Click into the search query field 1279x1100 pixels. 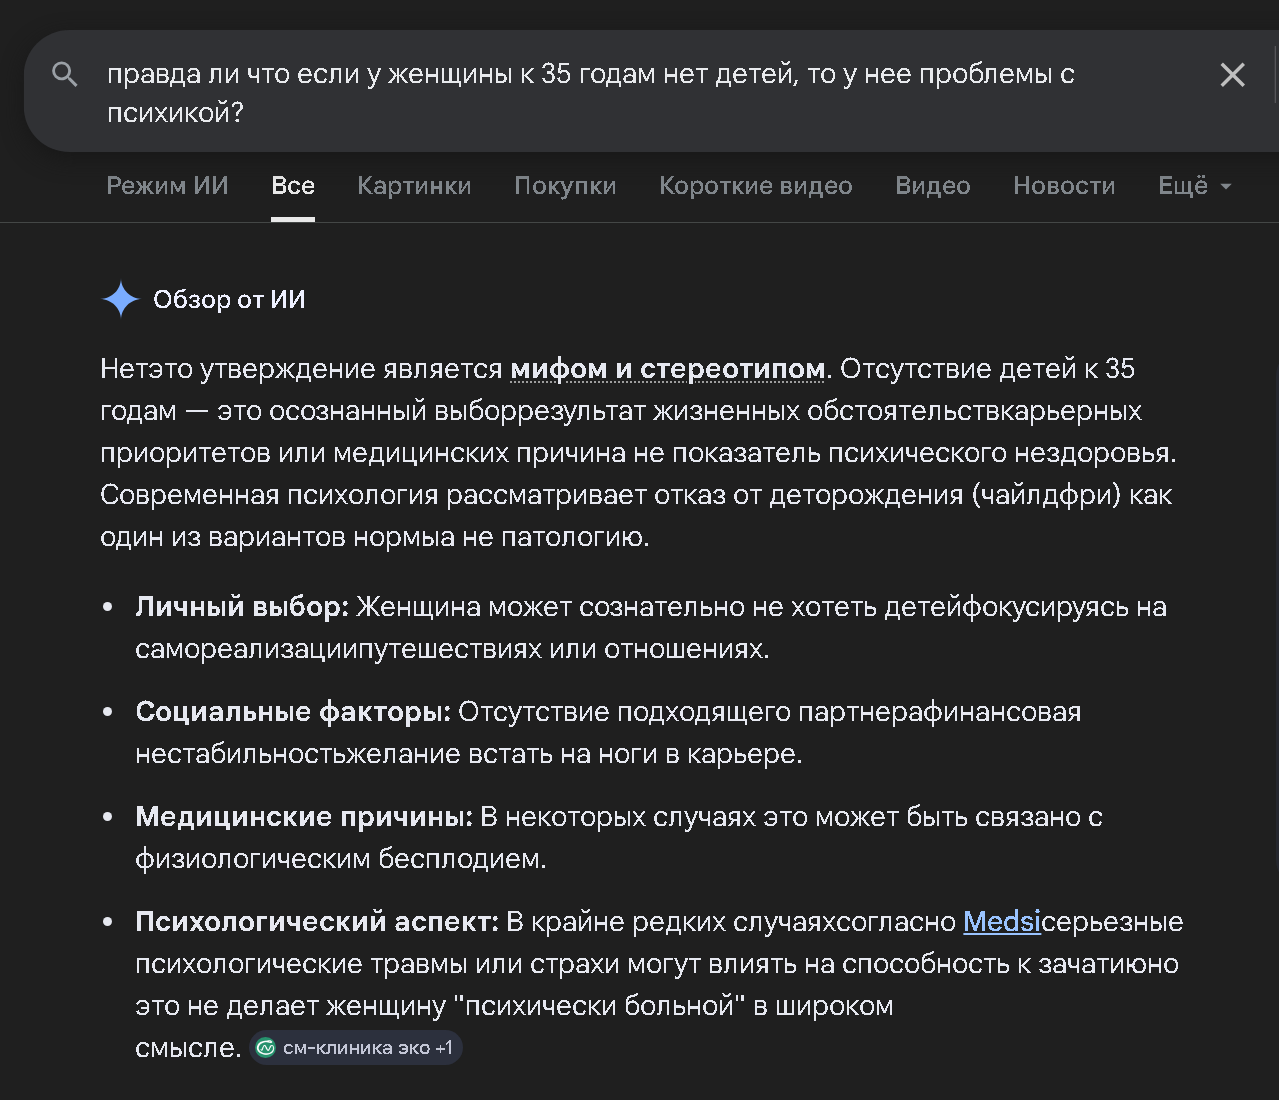point(600,92)
